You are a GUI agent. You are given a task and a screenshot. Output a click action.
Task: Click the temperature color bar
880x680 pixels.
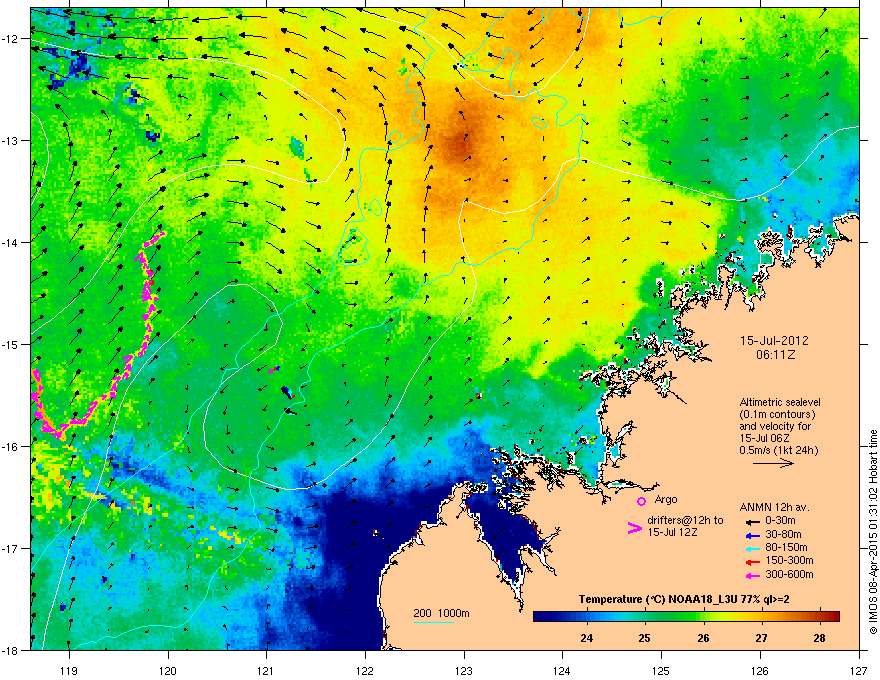pos(686,617)
